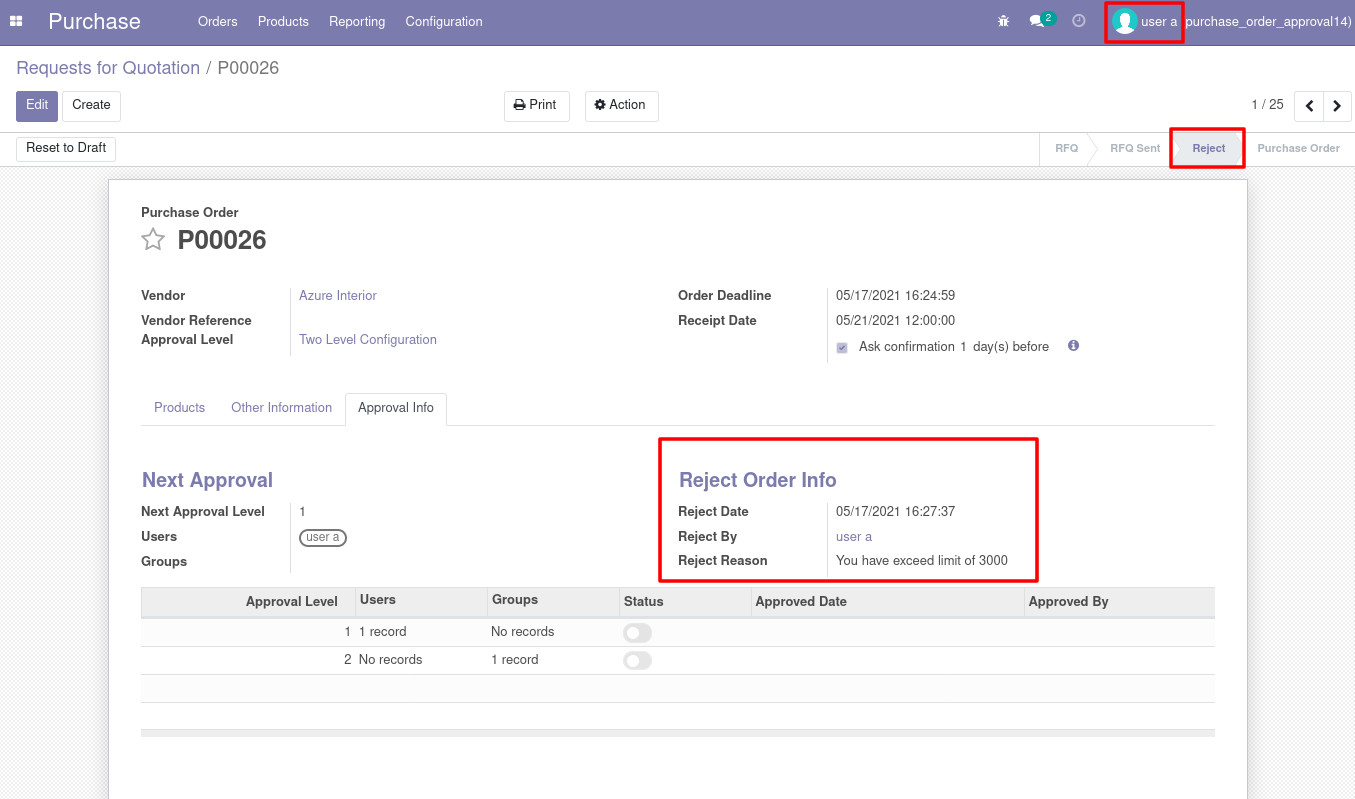
Task: Click the Create button
Action: (91, 106)
